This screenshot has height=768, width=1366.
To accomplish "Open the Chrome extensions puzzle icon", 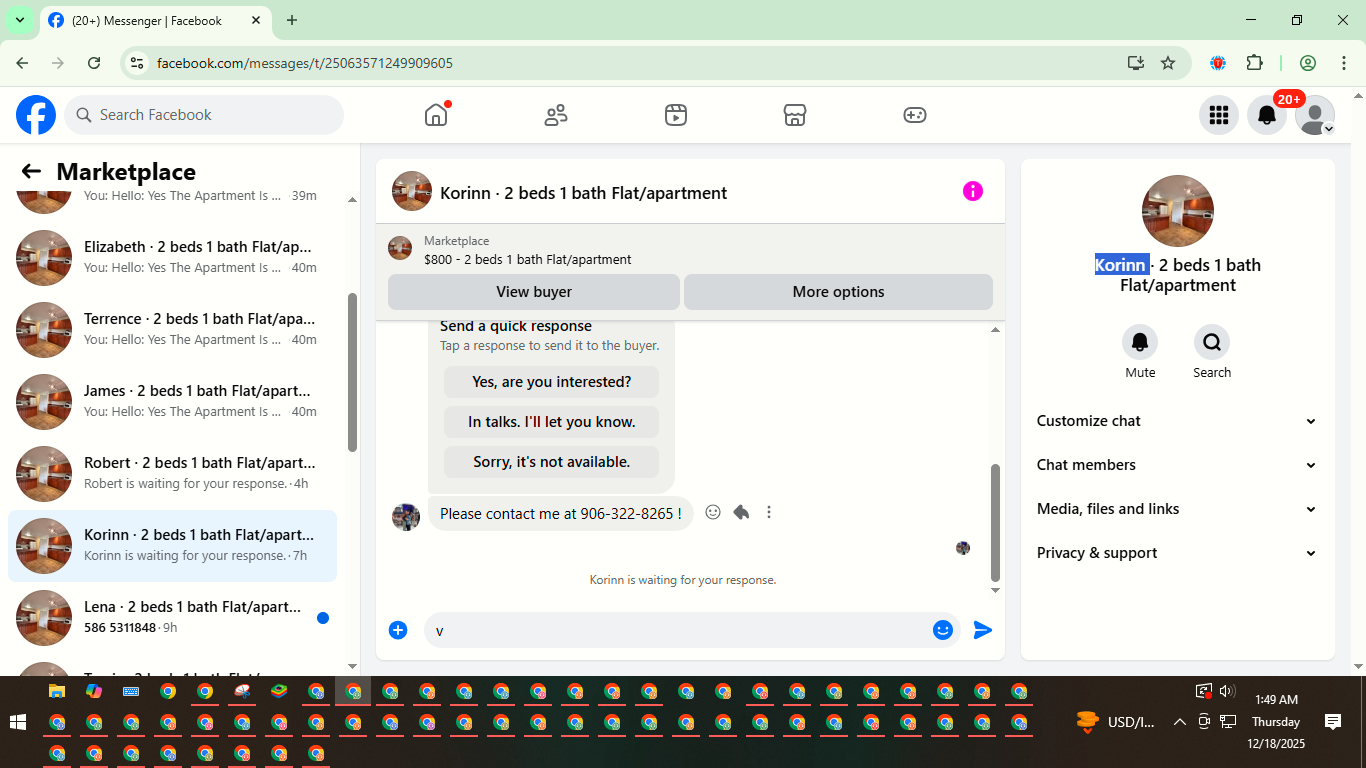I will 1255,63.
